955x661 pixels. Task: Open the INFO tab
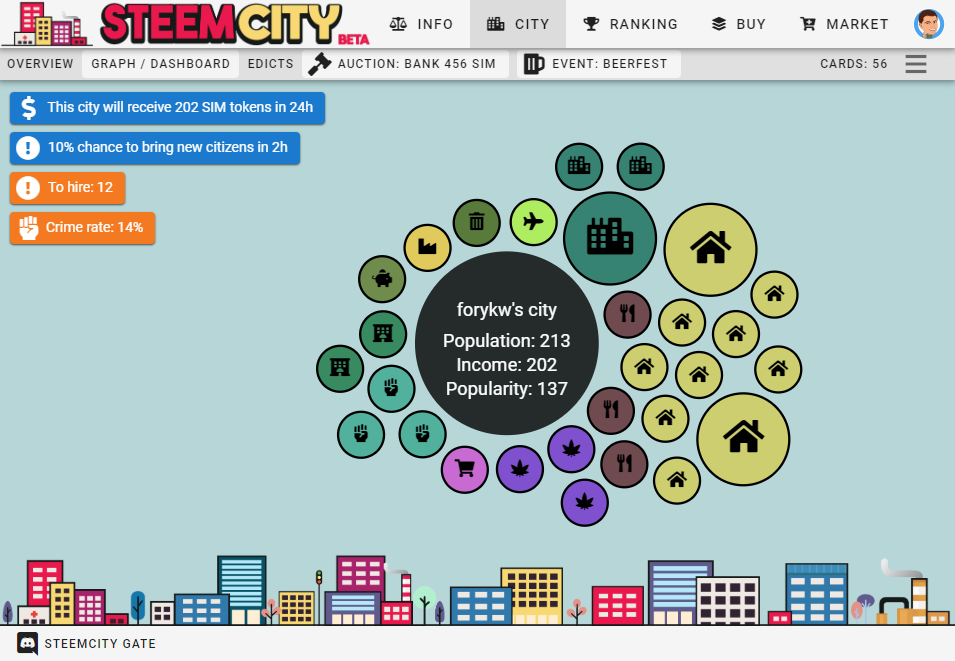click(421, 24)
